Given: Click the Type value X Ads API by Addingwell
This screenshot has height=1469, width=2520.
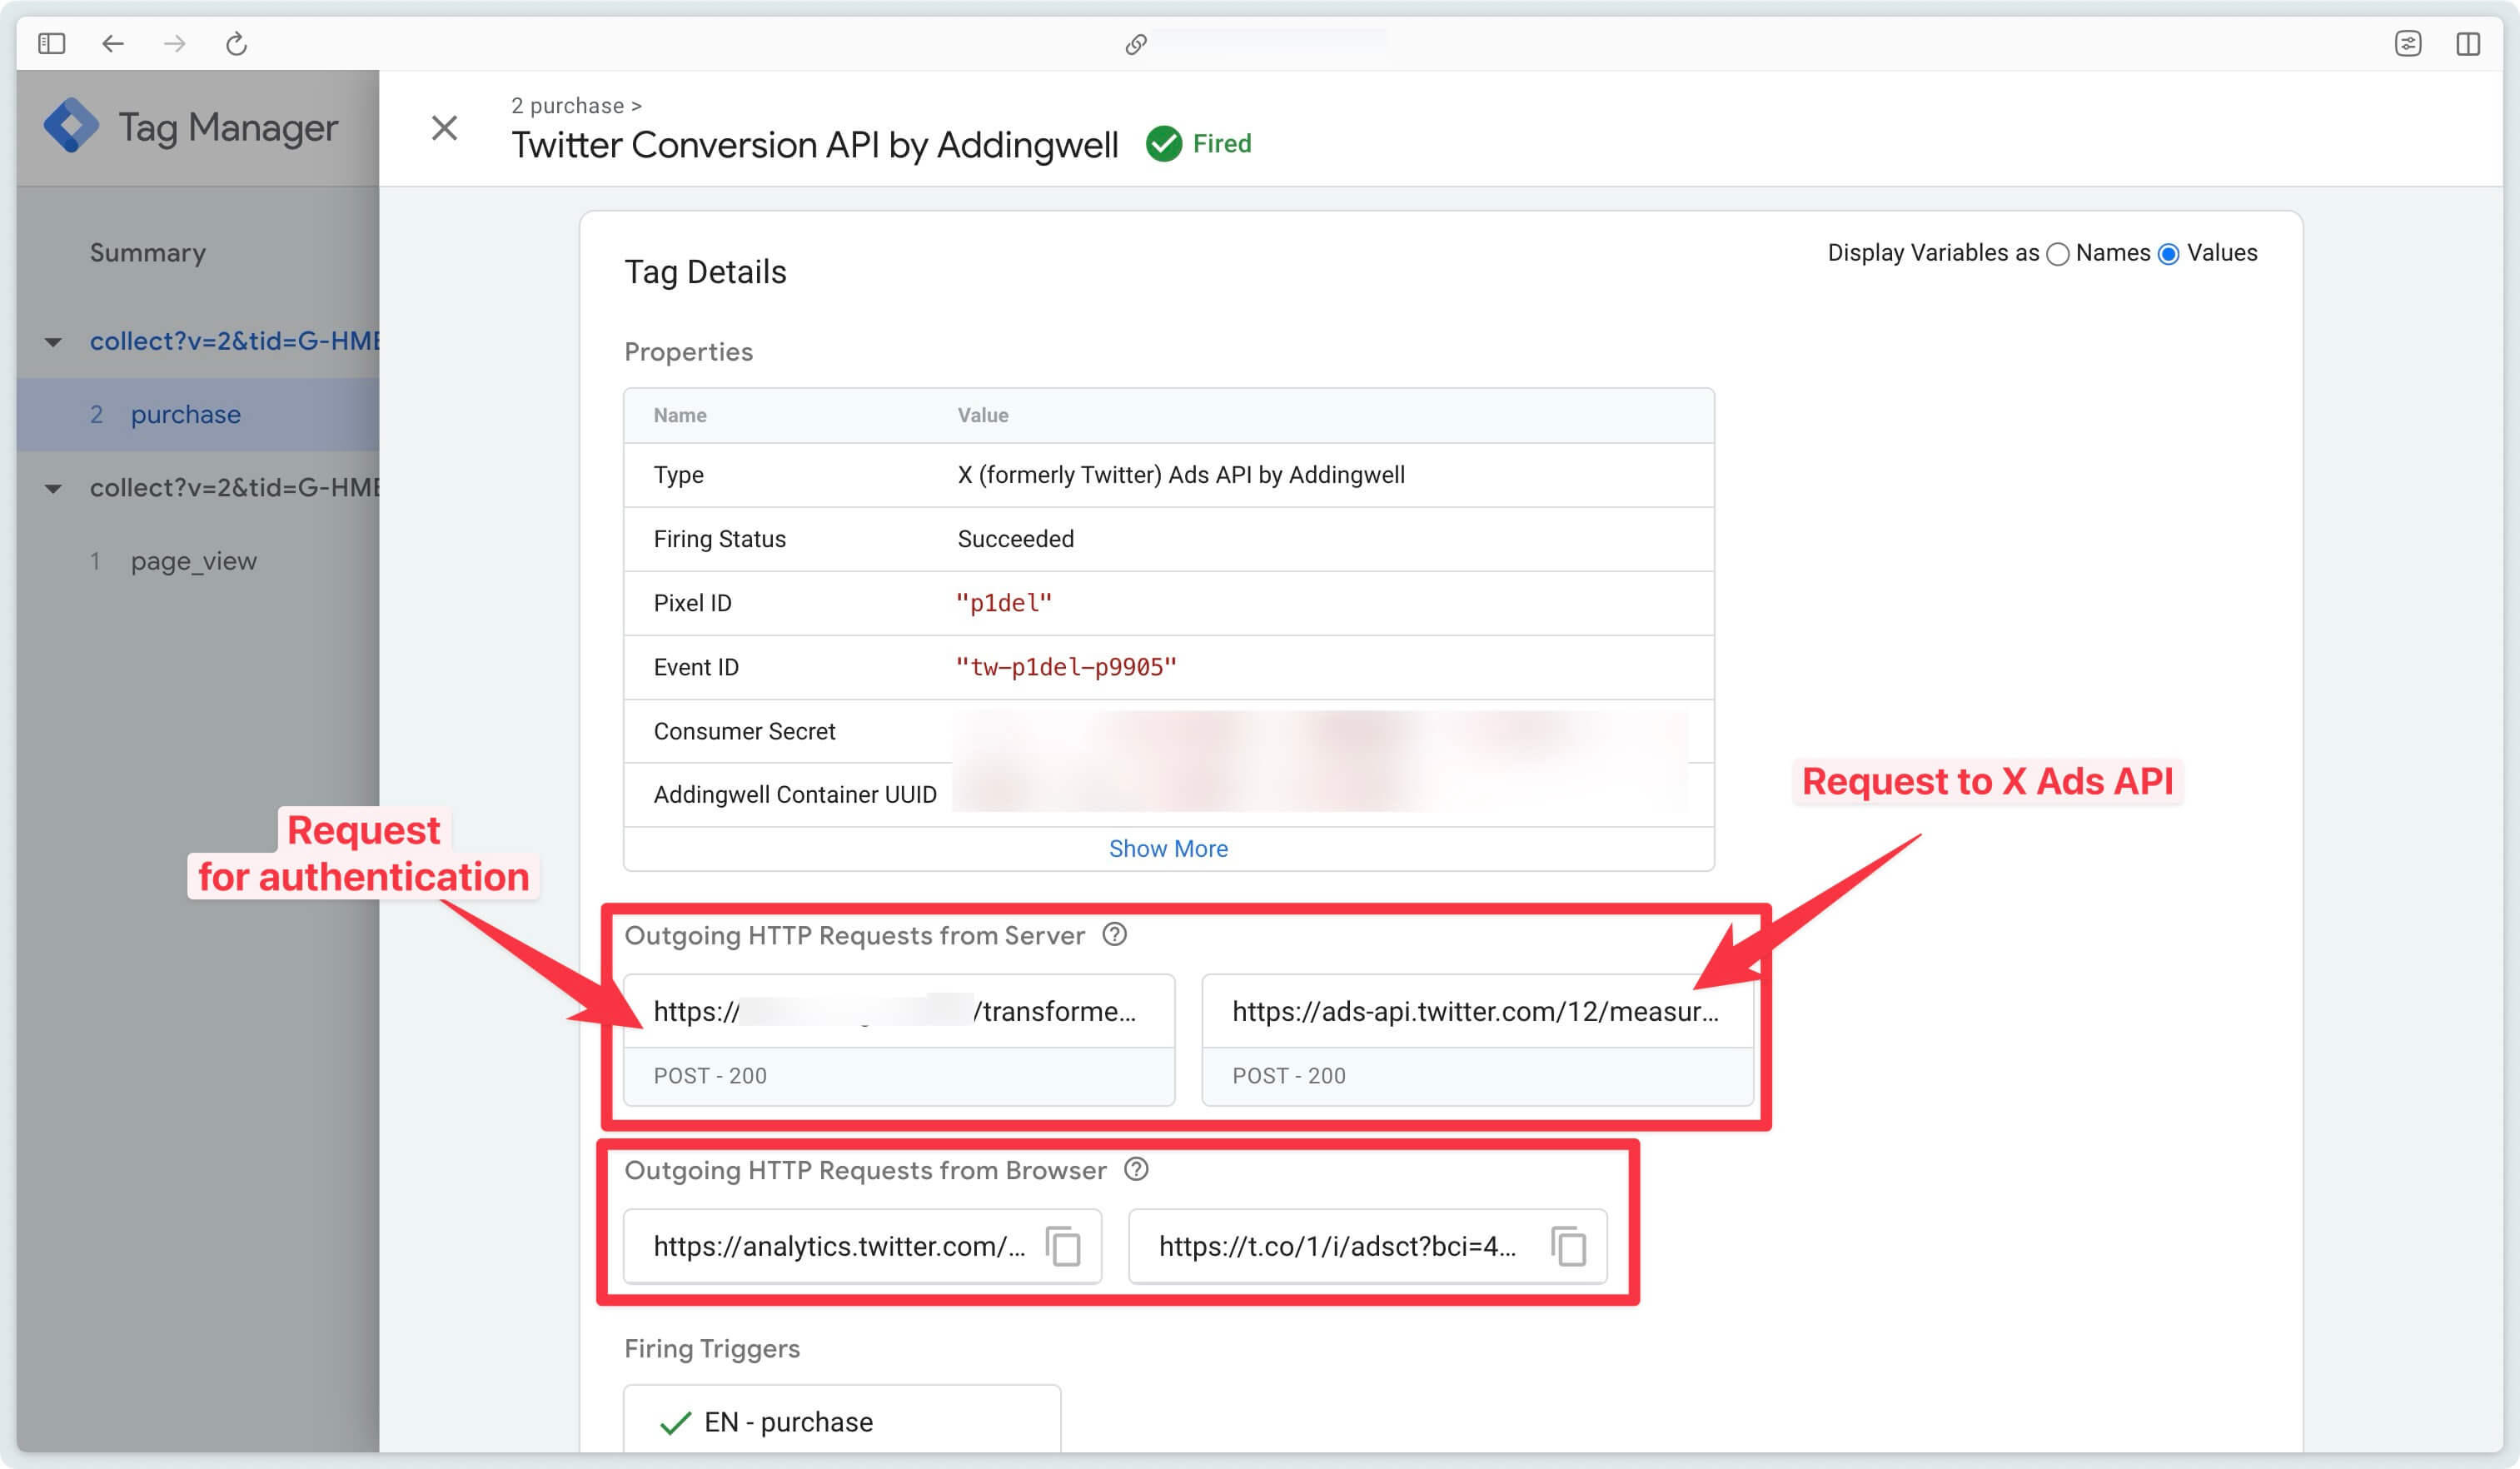Looking at the screenshot, I should point(1181,475).
